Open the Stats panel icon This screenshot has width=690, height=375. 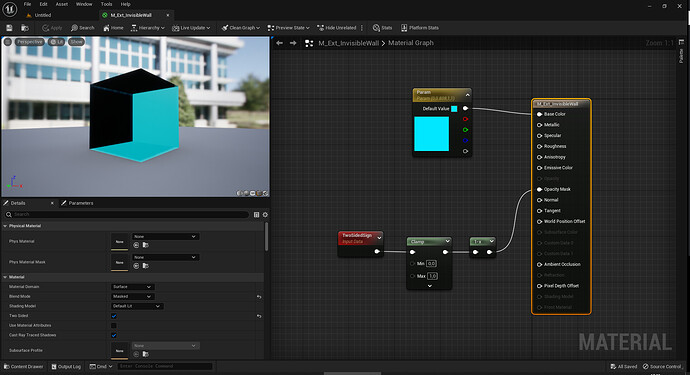click(382, 28)
